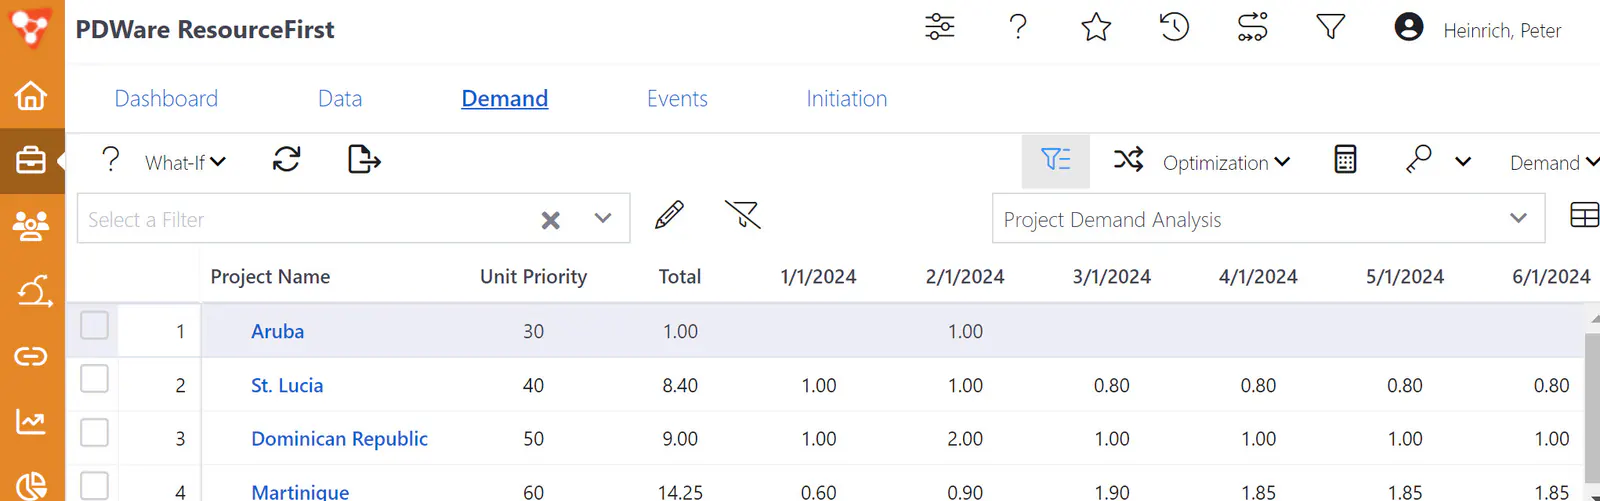This screenshot has height=501, width=1600.
Task: Check the Dominican Republic row checkbox
Action: click(x=94, y=433)
